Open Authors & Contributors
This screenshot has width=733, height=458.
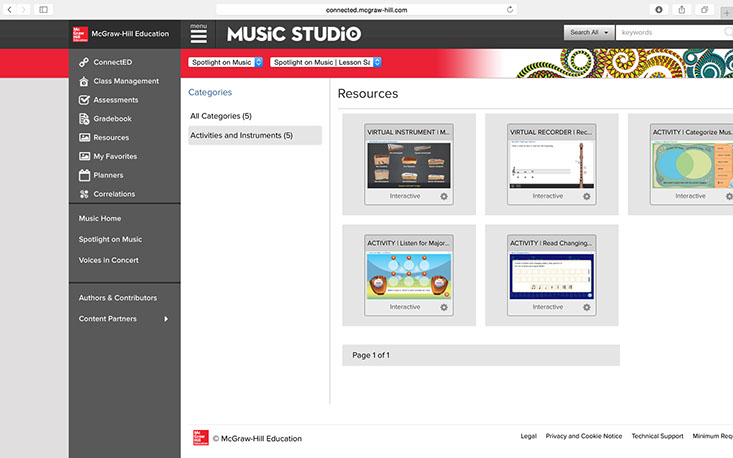point(118,298)
